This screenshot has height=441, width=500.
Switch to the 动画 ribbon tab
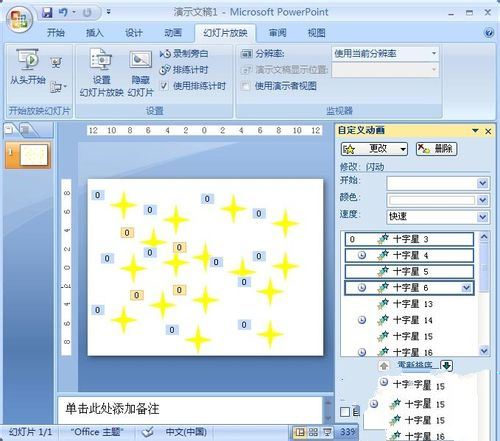point(173,33)
